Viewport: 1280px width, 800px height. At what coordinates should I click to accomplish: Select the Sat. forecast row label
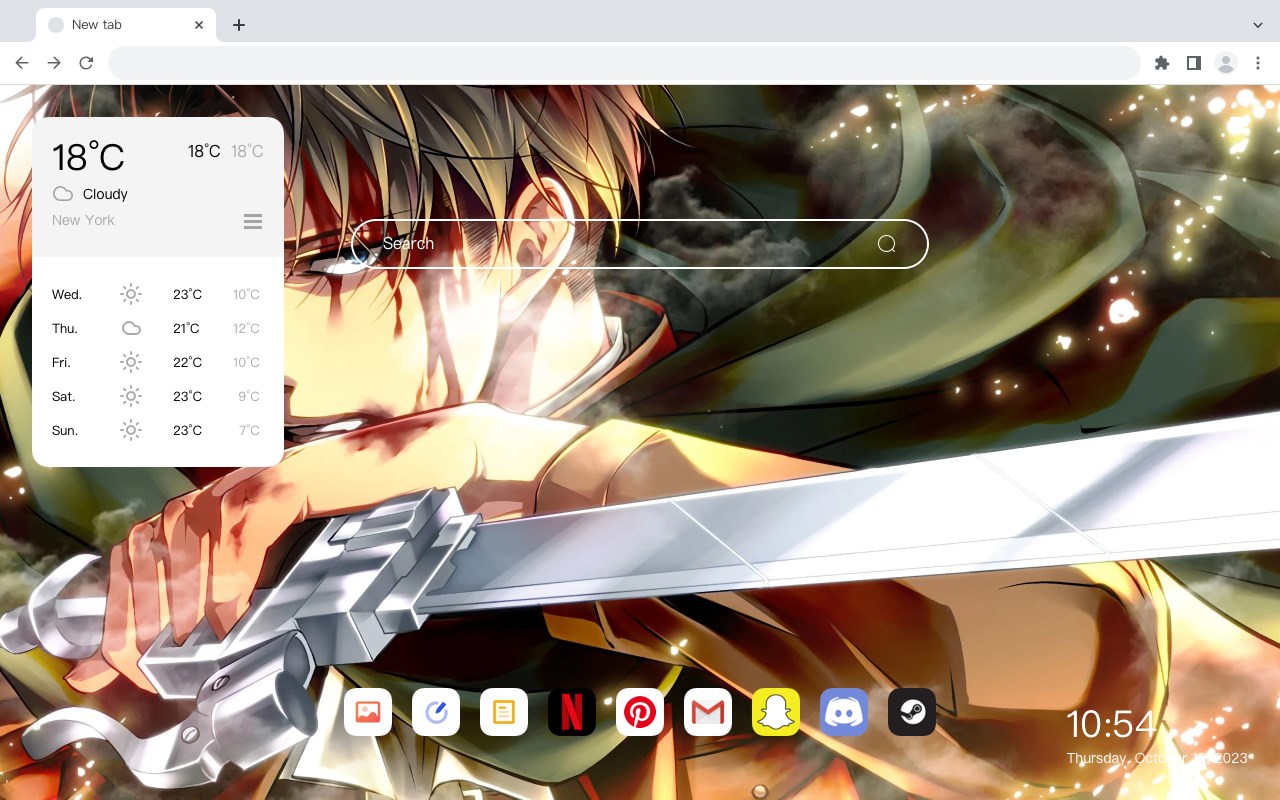[x=64, y=397]
